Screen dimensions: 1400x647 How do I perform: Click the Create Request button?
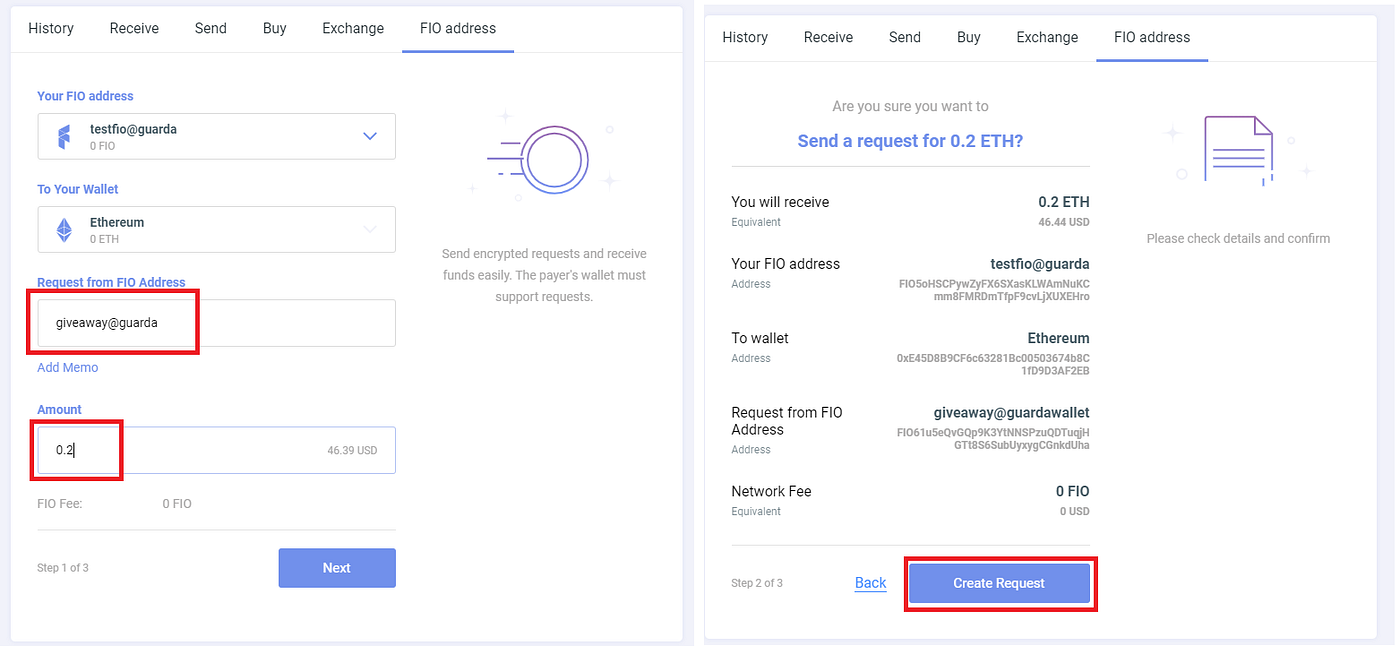coord(999,583)
